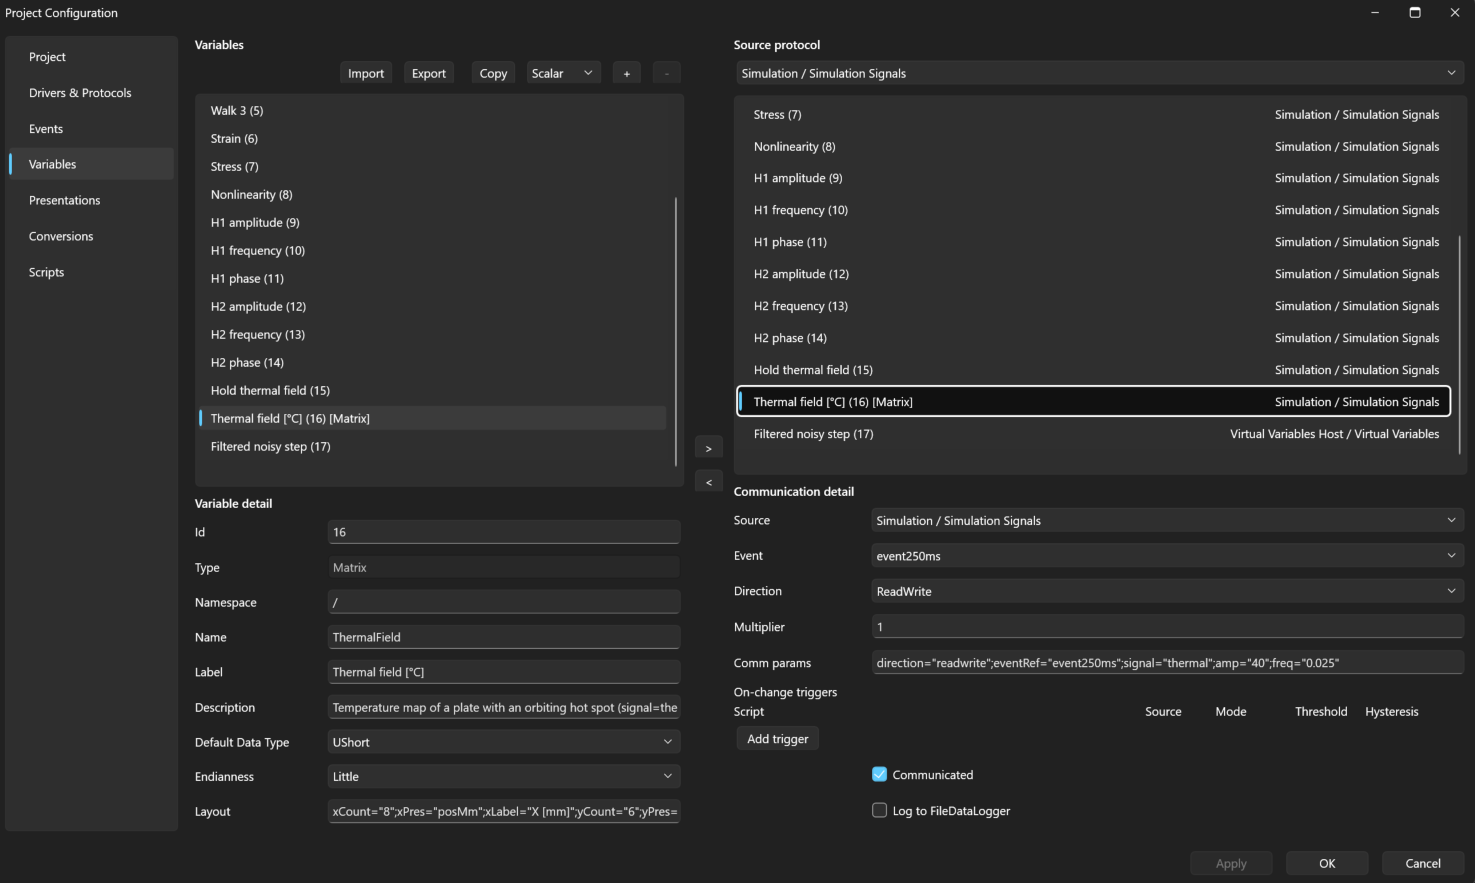This screenshot has height=883, width=1475.
Task: Select H2 amplitude (12) in source protocol list
Action: pyautogui.click(x=1094, y=274)
